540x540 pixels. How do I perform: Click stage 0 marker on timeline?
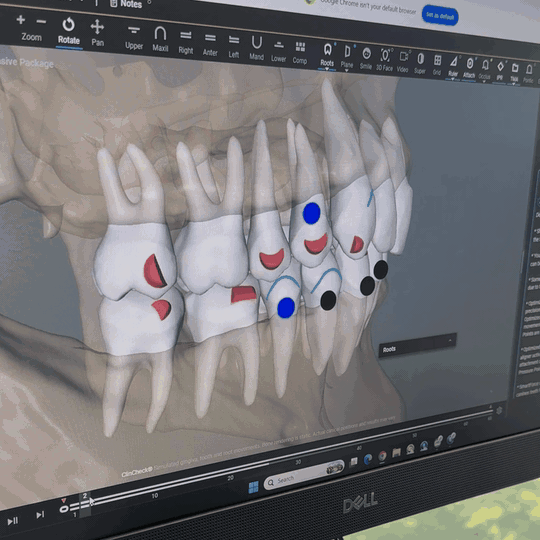coord(64,509)
